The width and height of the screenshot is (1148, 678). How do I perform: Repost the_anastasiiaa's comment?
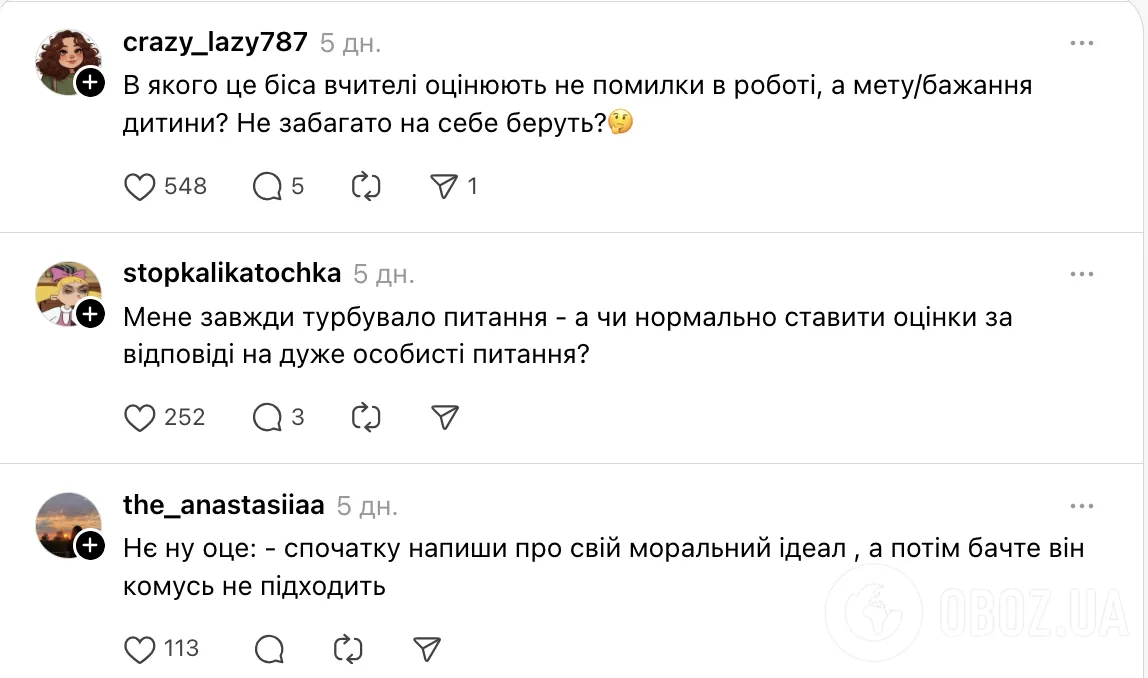(x=346, y=649)
